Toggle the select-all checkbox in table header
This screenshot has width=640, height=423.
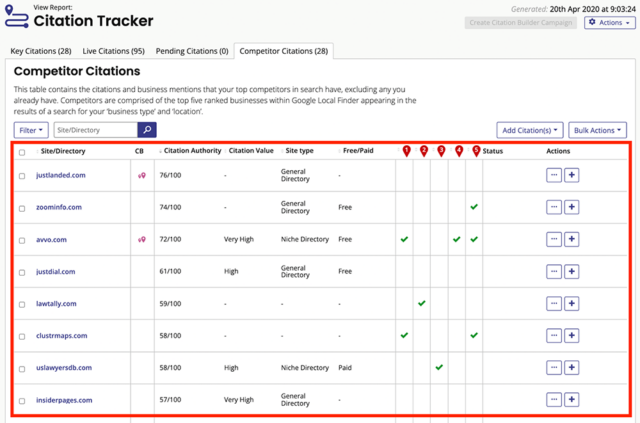(22, 152)
